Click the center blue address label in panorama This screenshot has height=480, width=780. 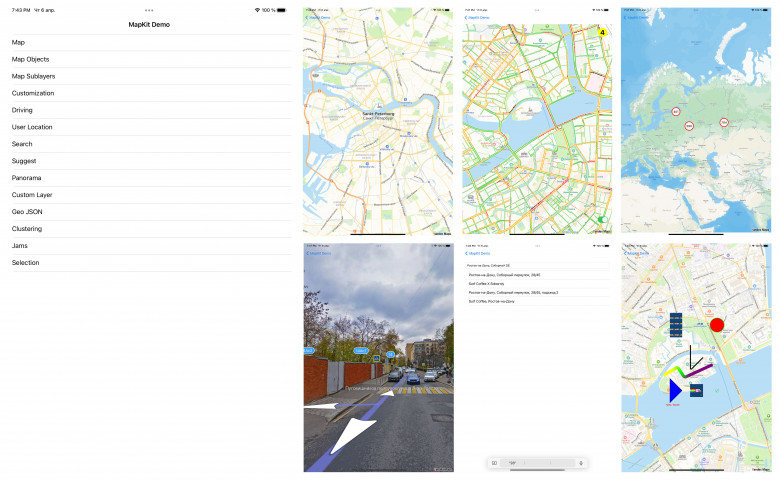coord(361,351)
